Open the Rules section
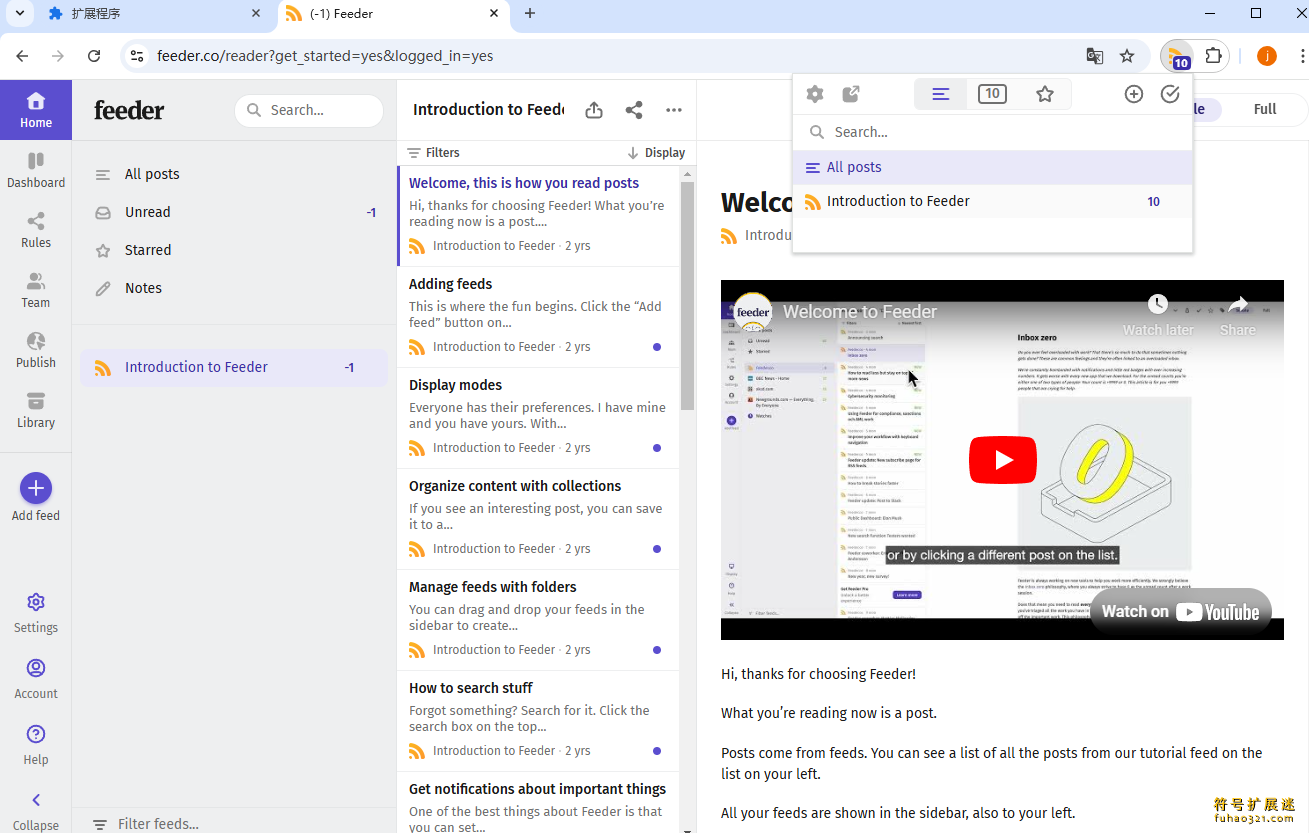This screenshot has width=1309, height=833. tap(36, 230)
